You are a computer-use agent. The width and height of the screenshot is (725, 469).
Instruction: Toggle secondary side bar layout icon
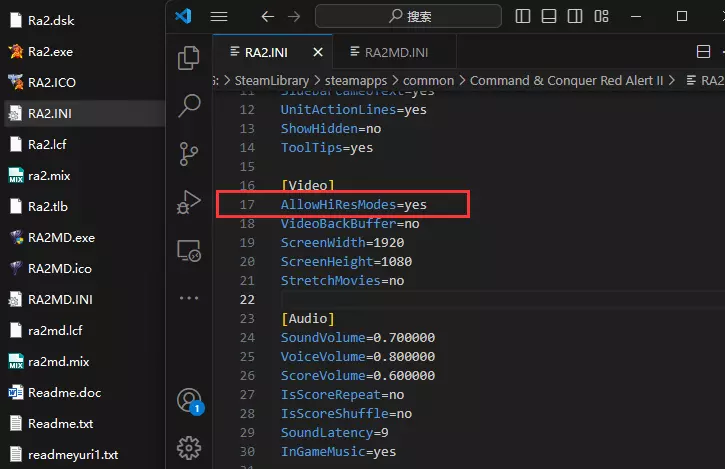575,16
